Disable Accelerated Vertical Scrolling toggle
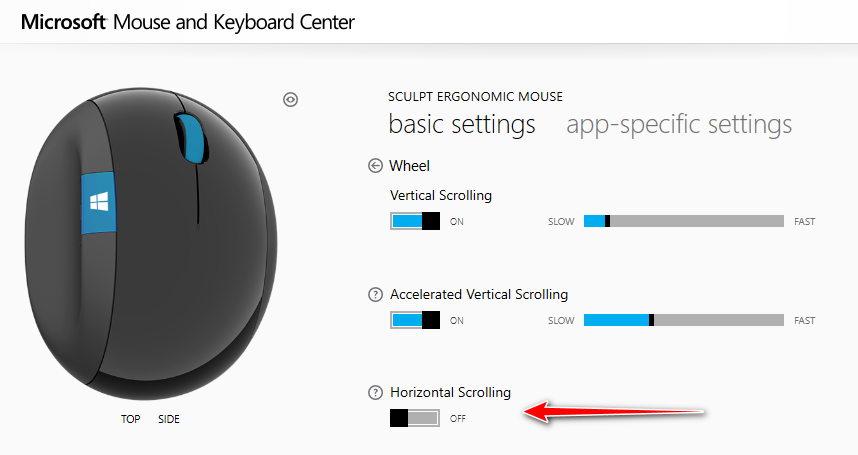The width and height of the screenshot is (858, 455). (415, 320)
